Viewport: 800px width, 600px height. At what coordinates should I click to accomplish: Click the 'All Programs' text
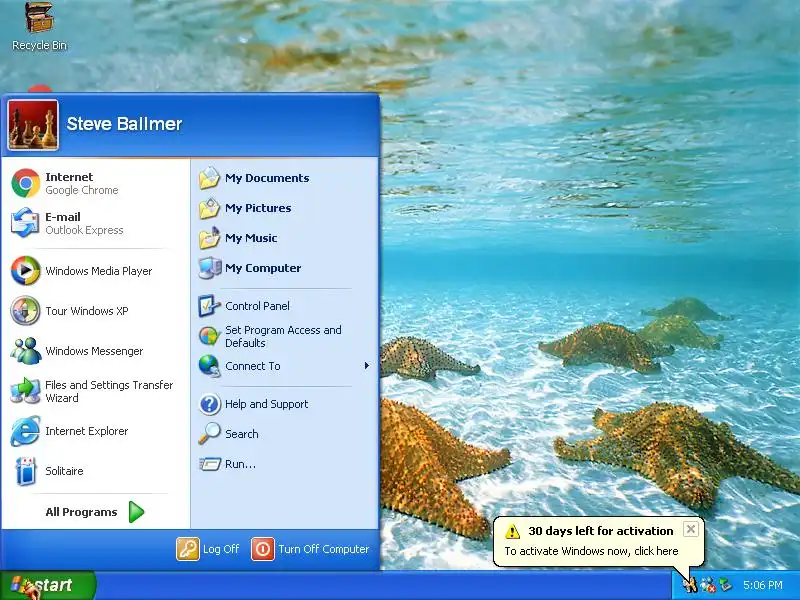81,512
